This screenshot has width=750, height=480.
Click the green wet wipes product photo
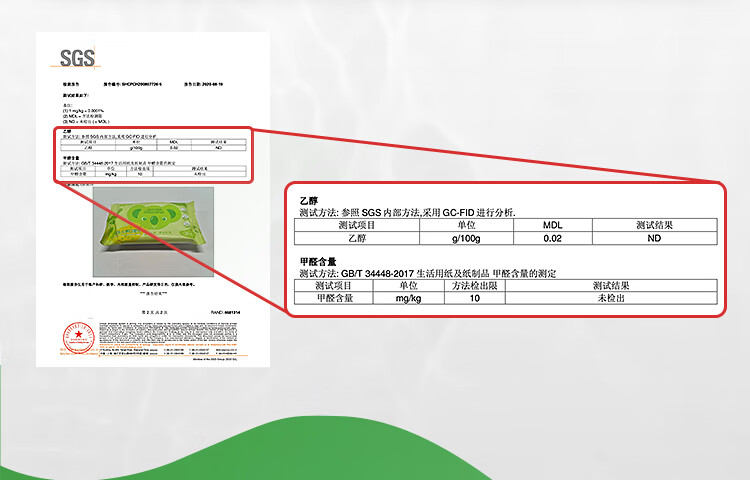[x=153, y=231]
